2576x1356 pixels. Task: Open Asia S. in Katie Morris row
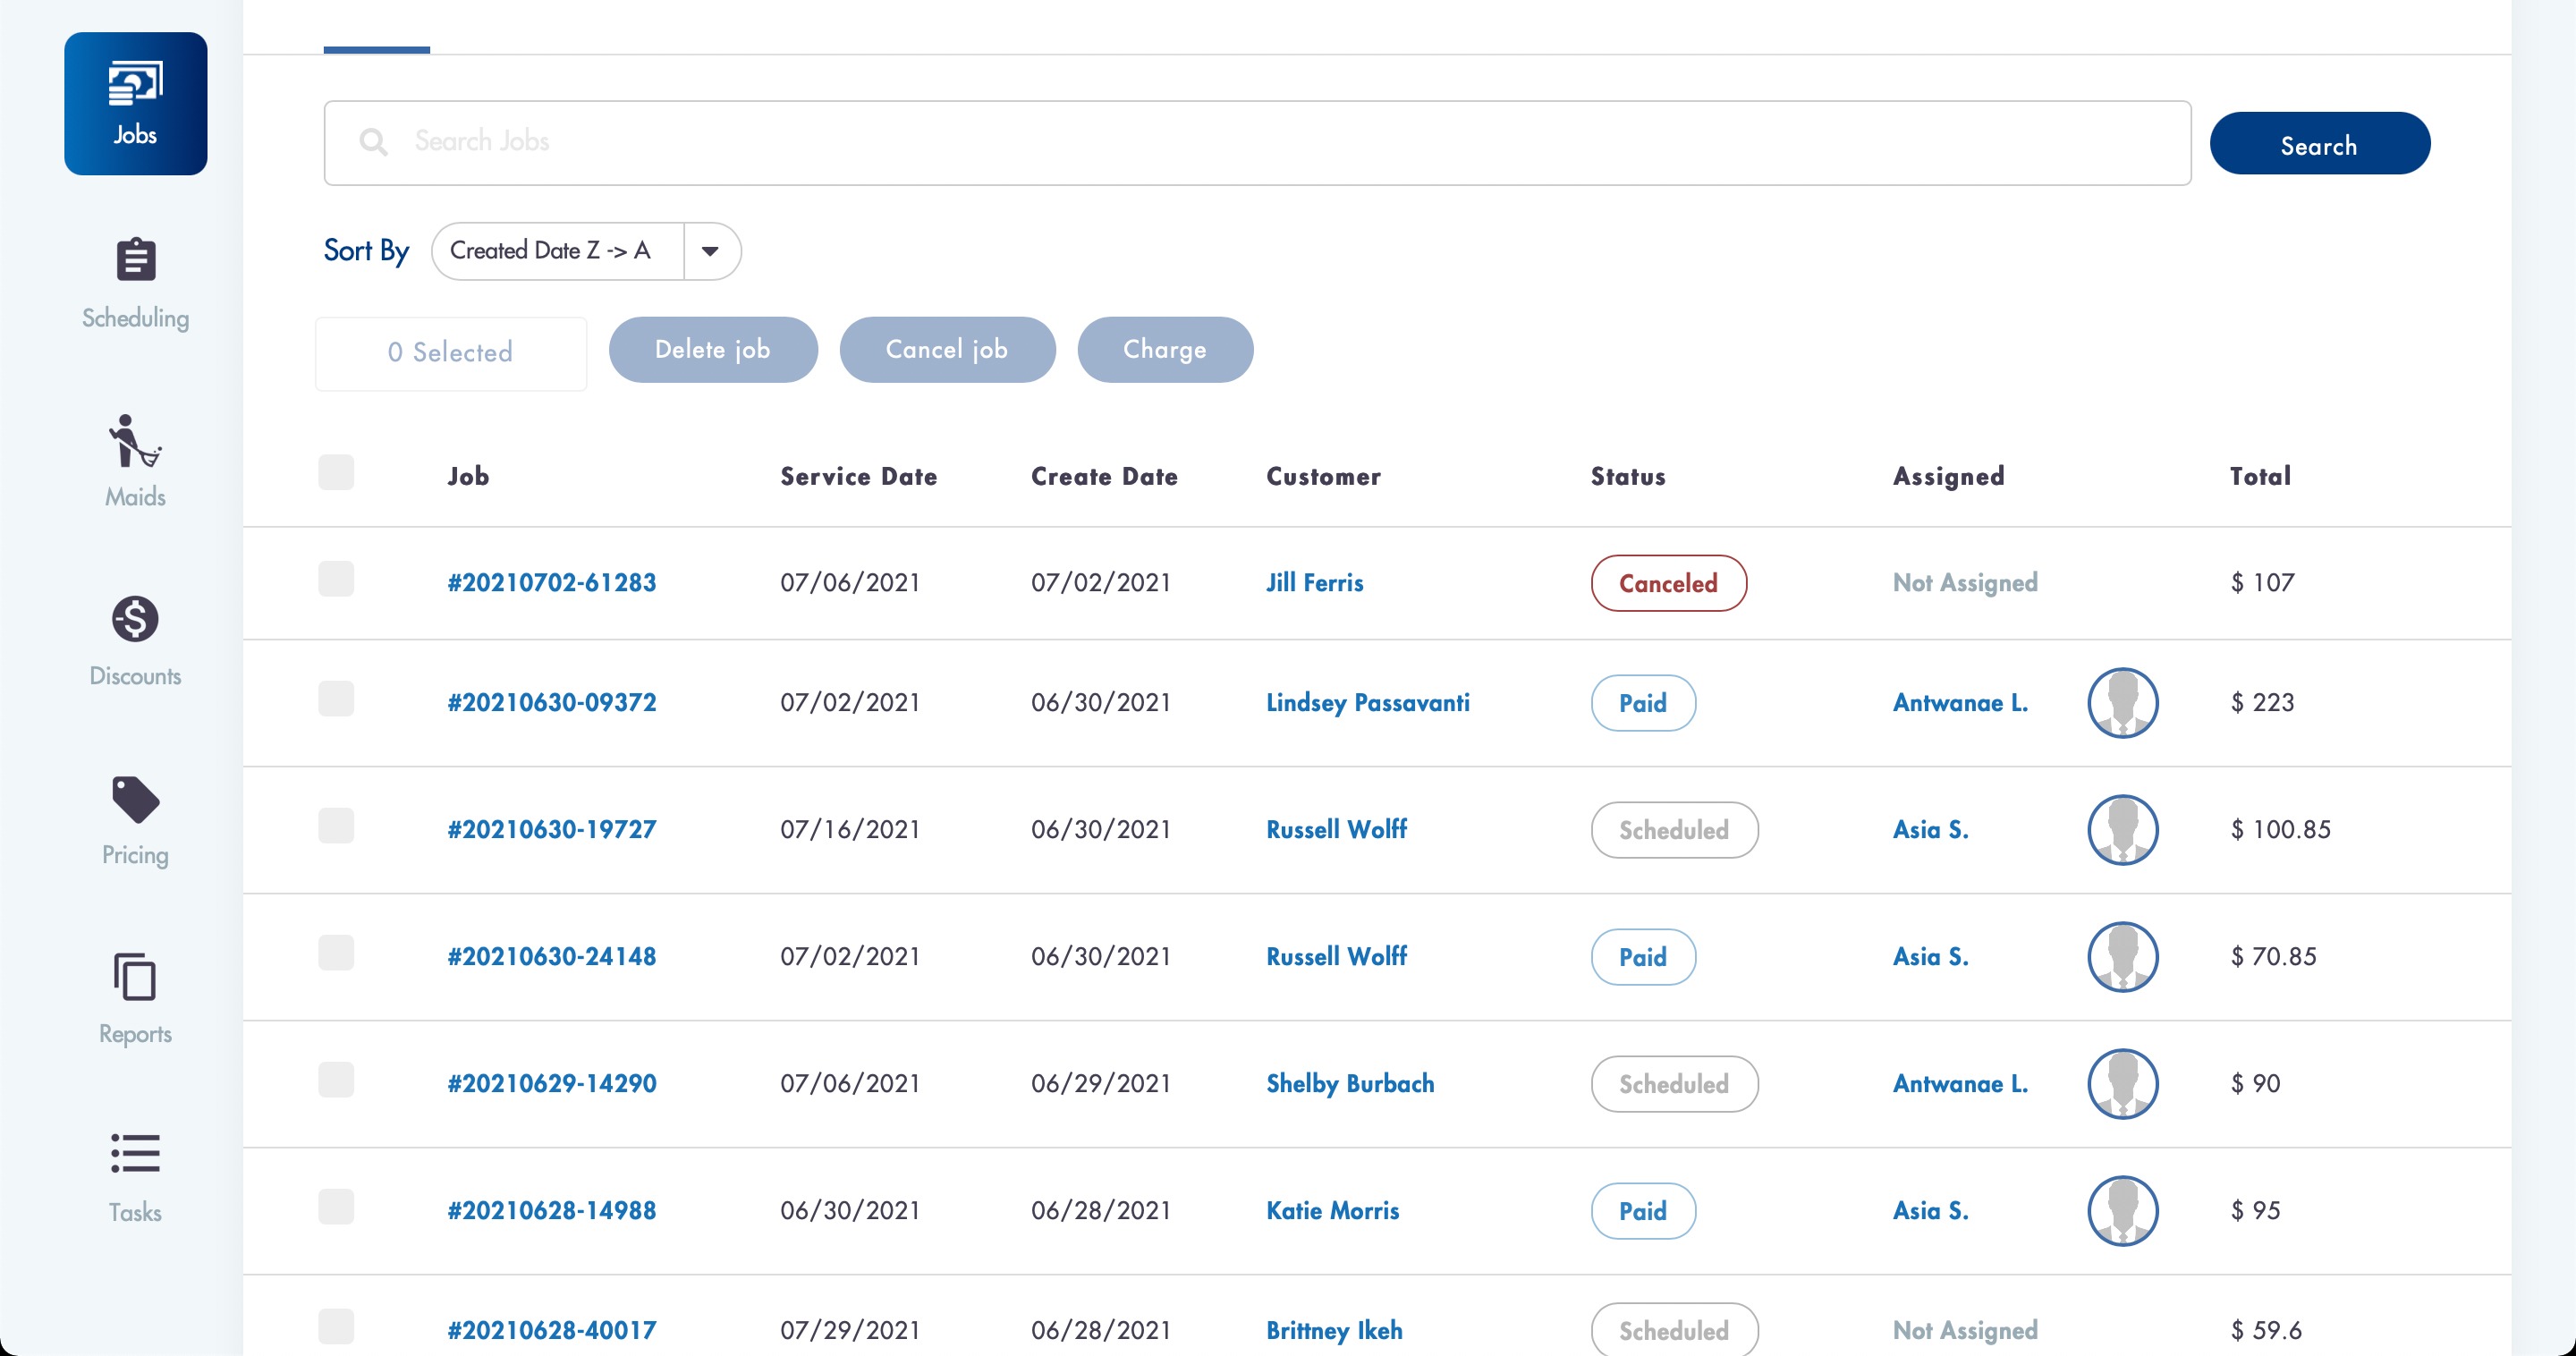(1930, 1210)
